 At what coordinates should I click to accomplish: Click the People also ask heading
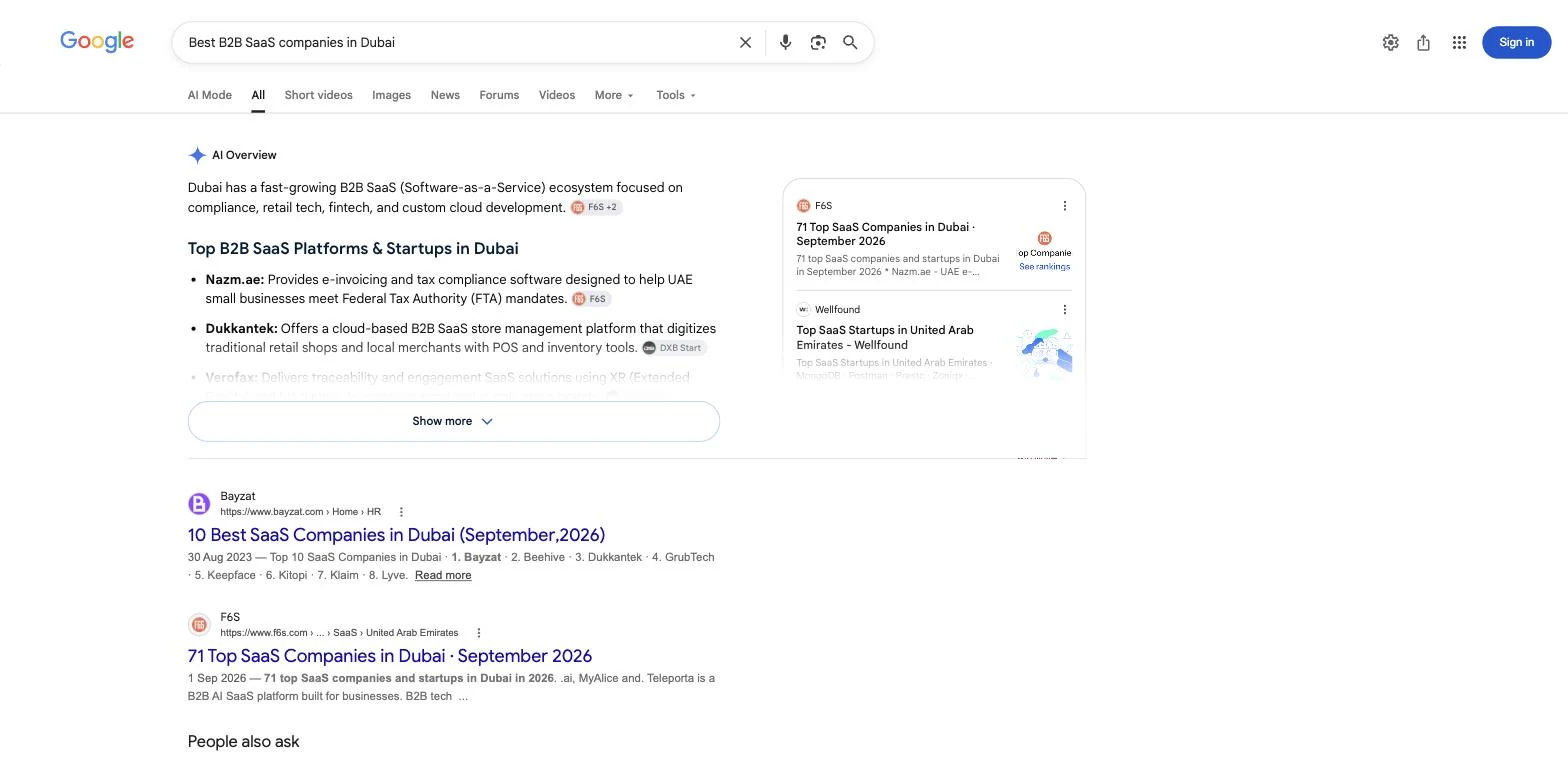pyautogui.click(x=244, y=742)
